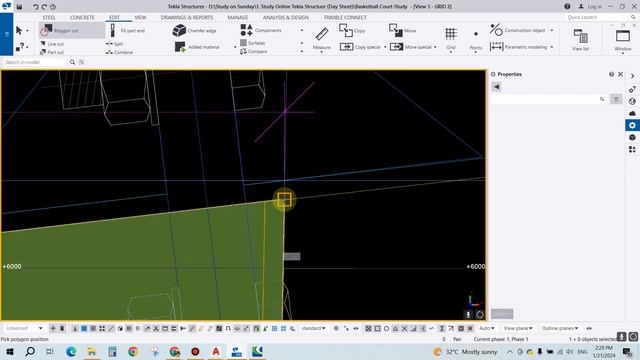Click the Copy command

coord(352,30)
